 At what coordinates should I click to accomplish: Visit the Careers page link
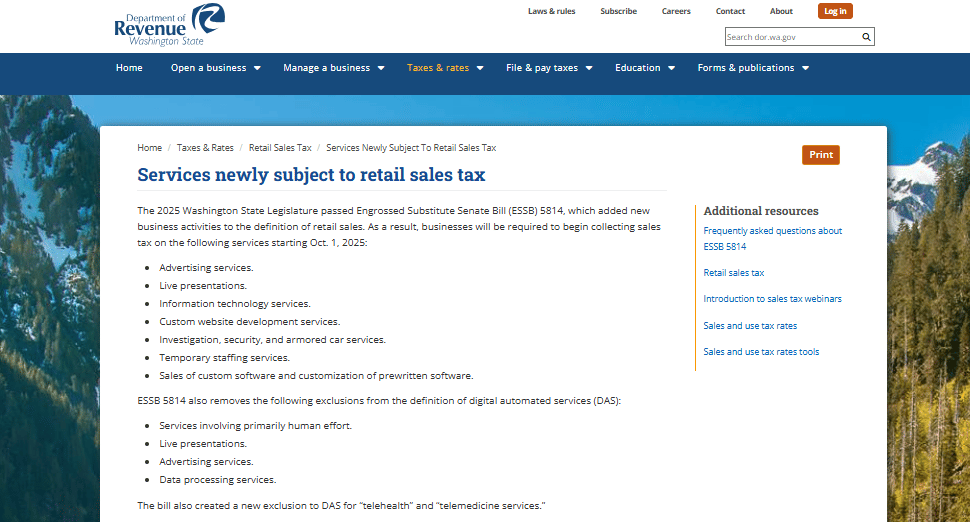coord(676,11)
